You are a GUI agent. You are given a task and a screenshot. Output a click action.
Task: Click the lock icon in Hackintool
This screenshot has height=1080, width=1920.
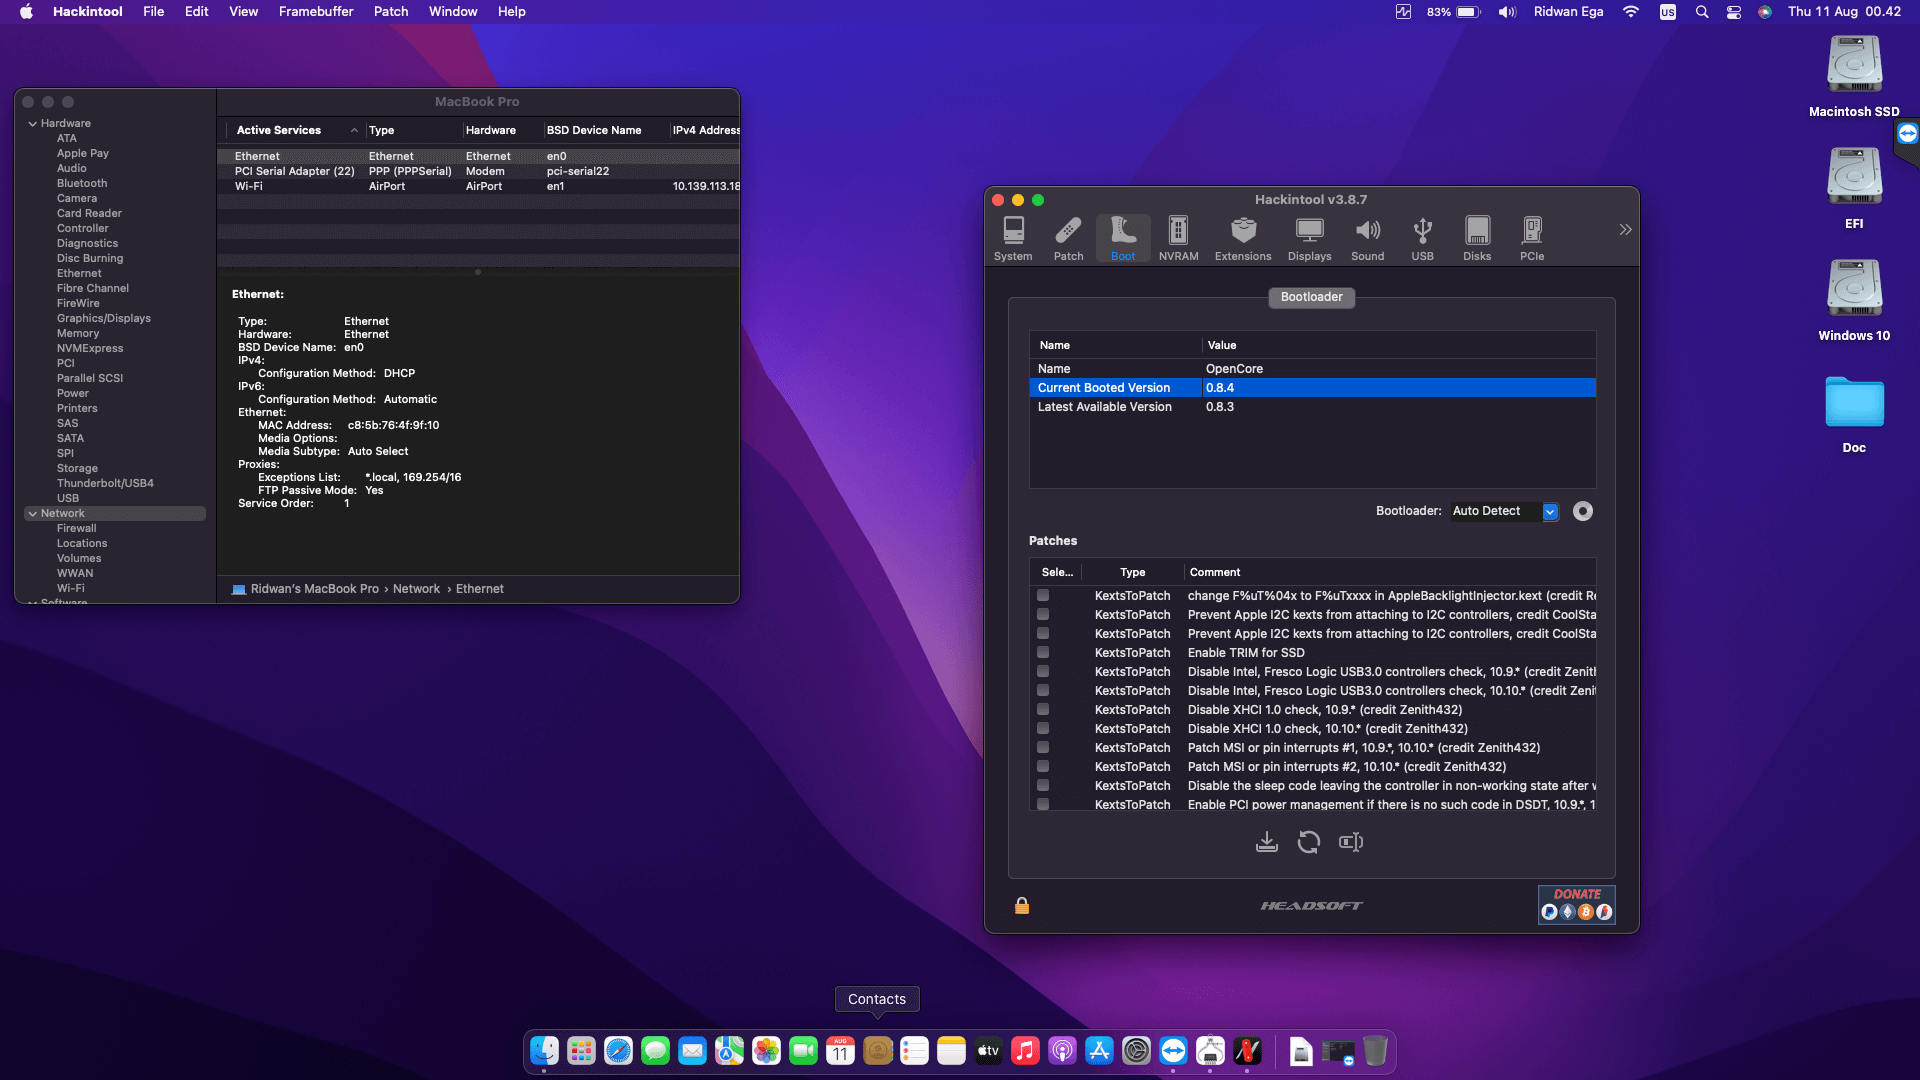click(1021, 906)
